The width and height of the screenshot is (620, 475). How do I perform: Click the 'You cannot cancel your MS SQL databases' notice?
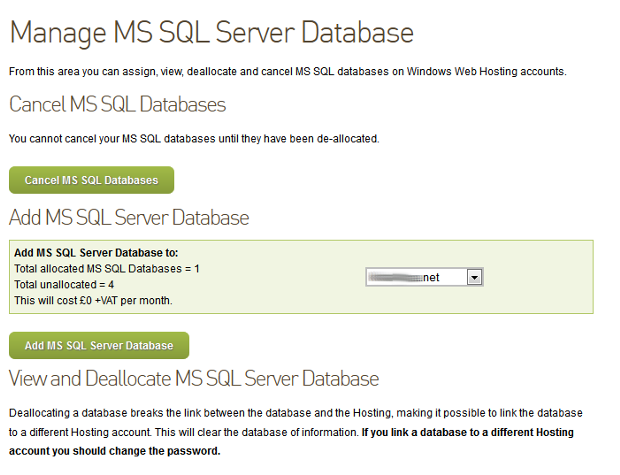193,137
